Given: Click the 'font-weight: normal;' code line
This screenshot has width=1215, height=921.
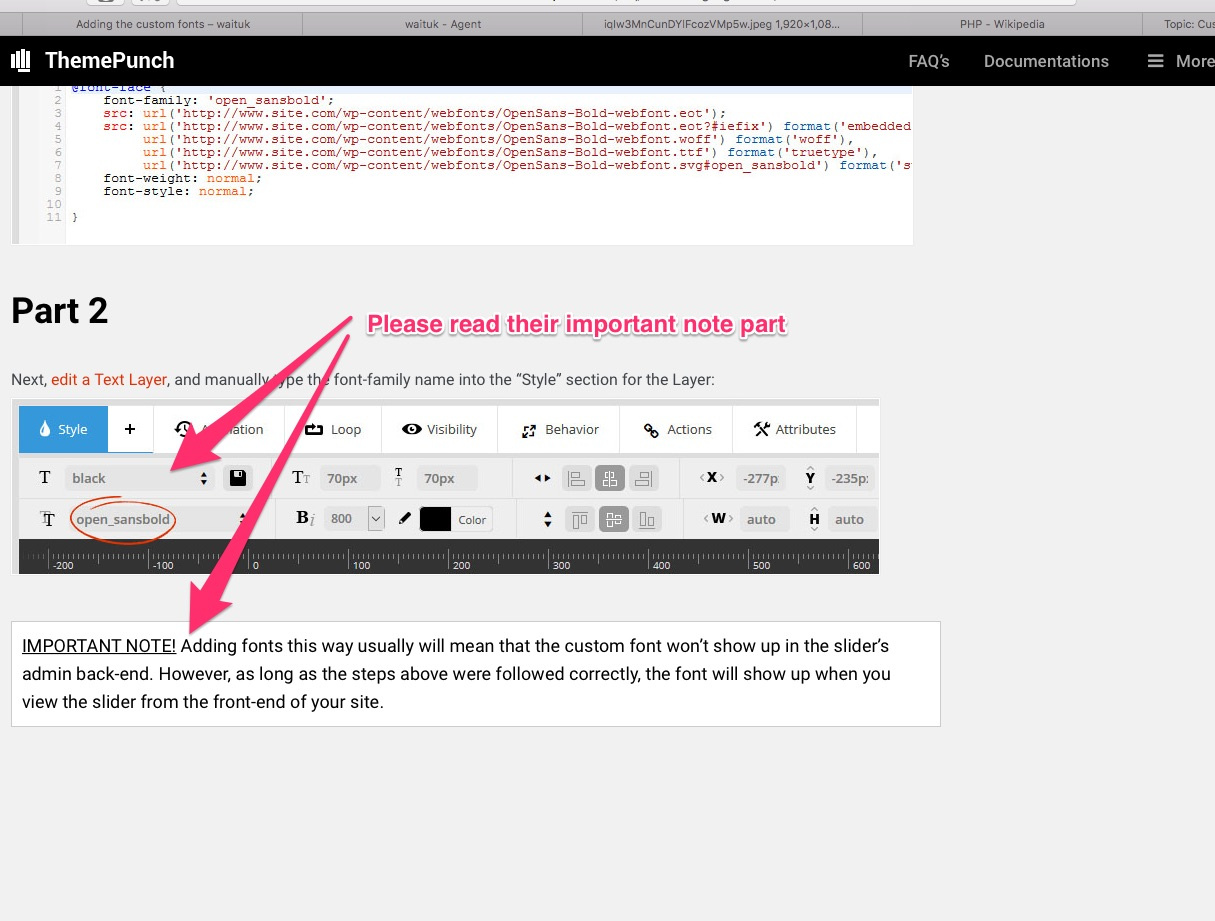Looking at the screenshot, I should point(183,178).
